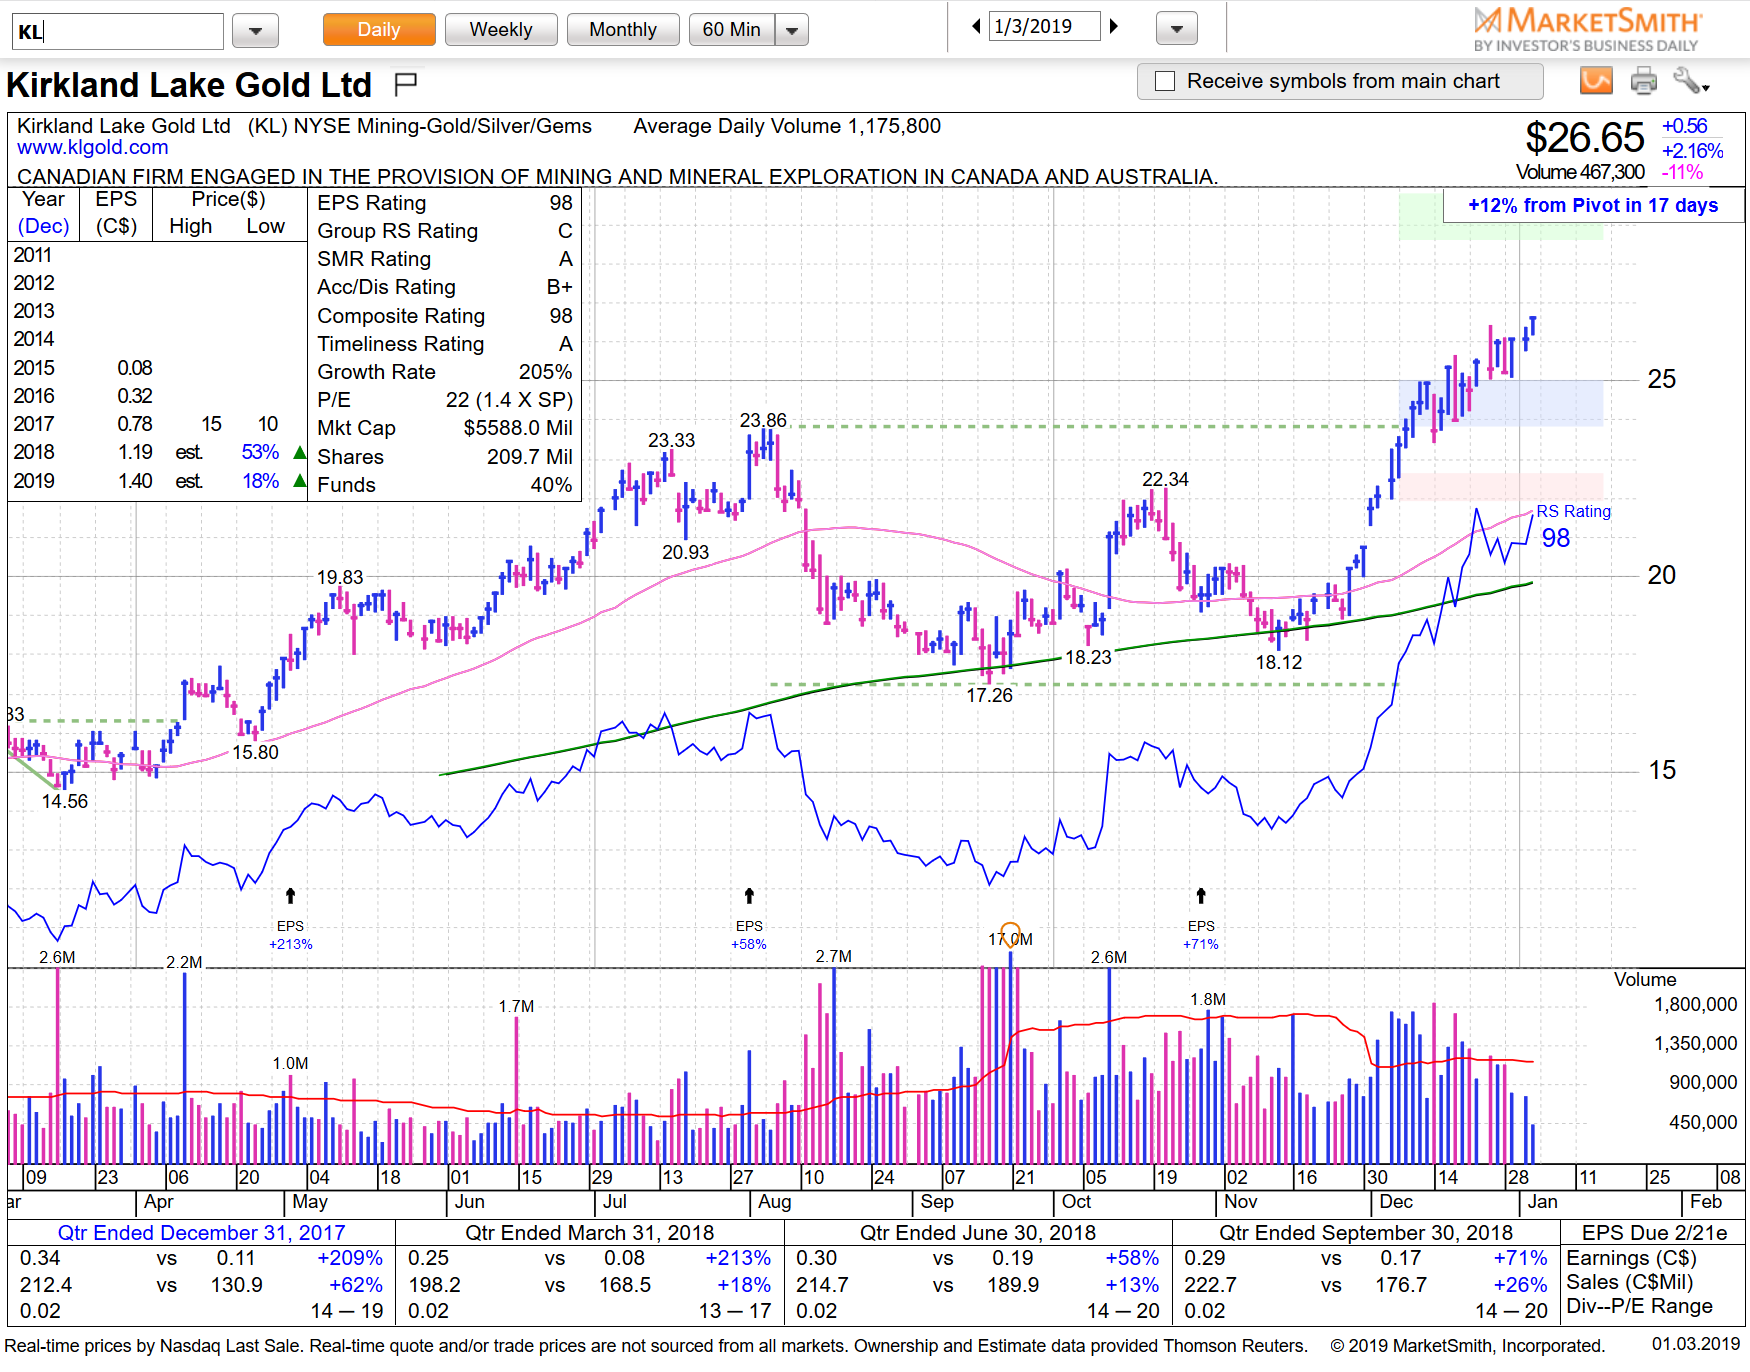
Task: Switch to the Monthly chart
Action: tap(622, 30)
